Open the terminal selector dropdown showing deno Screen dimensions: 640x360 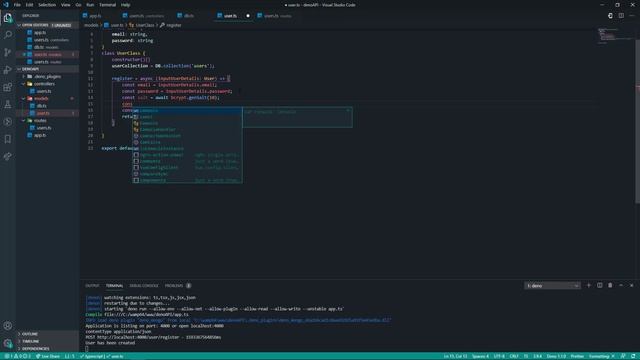tap(552, 286)
